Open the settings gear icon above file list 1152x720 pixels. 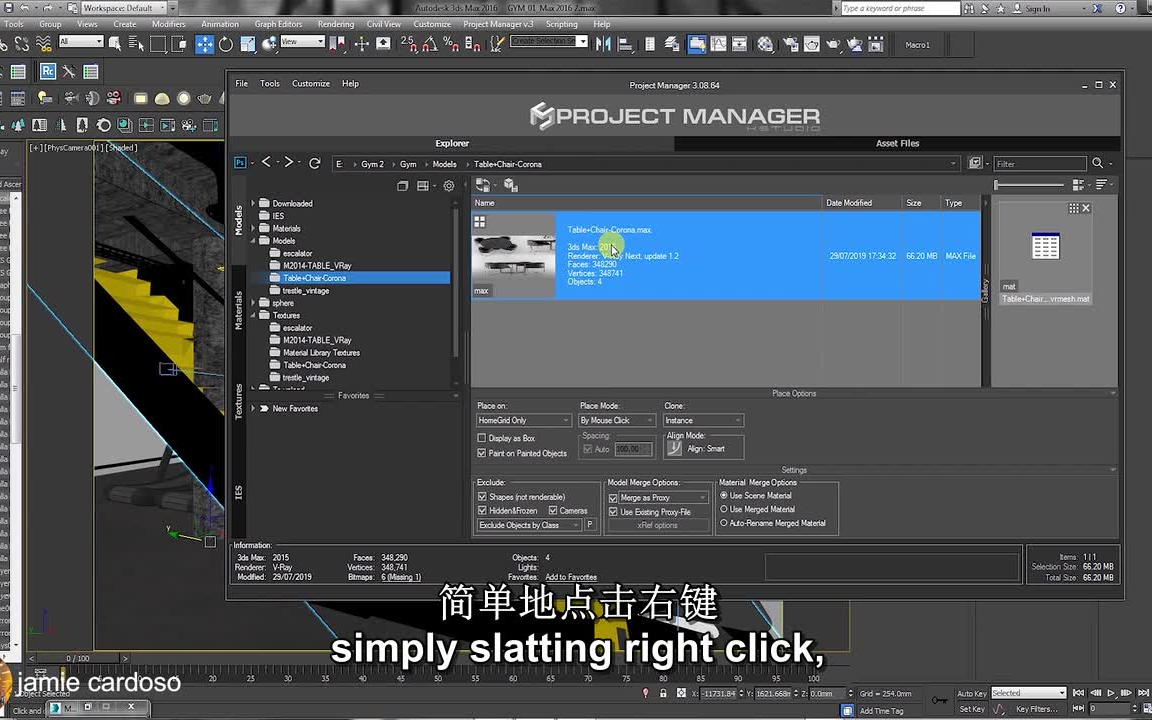tap(448, 185)
